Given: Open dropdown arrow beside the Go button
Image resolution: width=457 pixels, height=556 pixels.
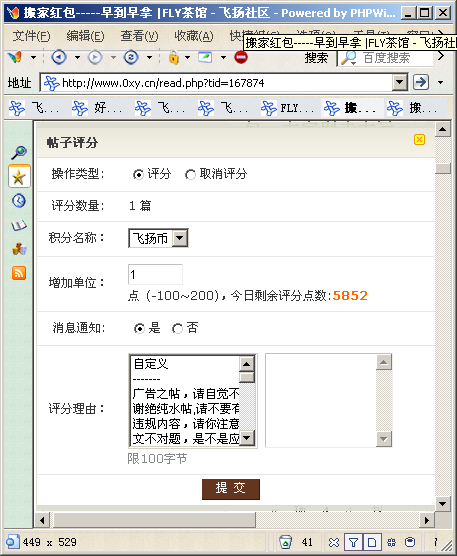Looking at the screenshot, I should point(440,82).
